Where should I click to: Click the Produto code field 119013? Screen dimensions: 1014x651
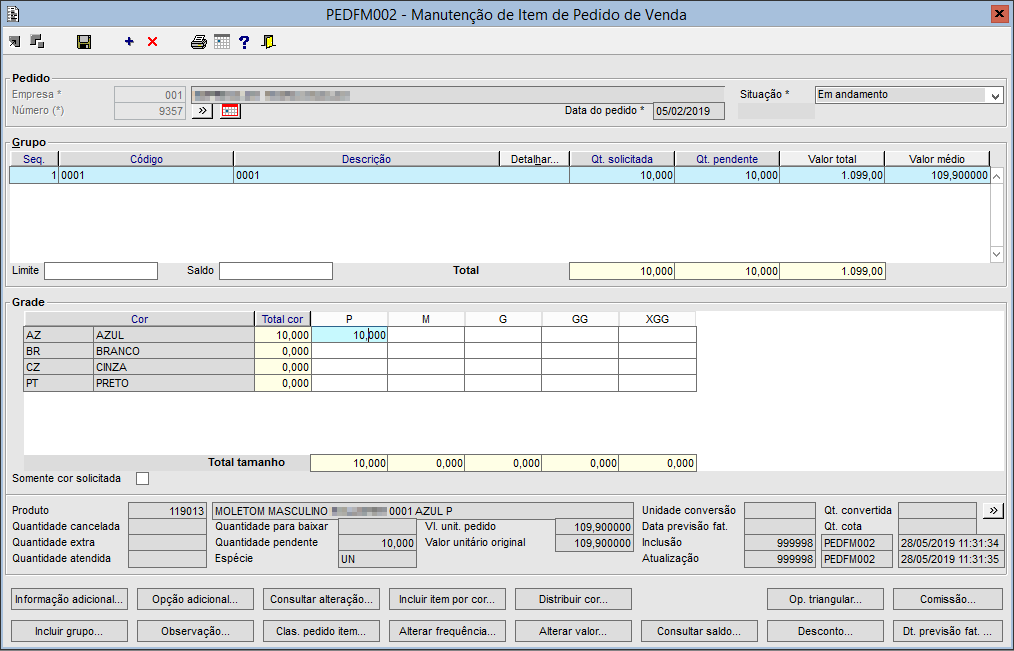[167, 511]
